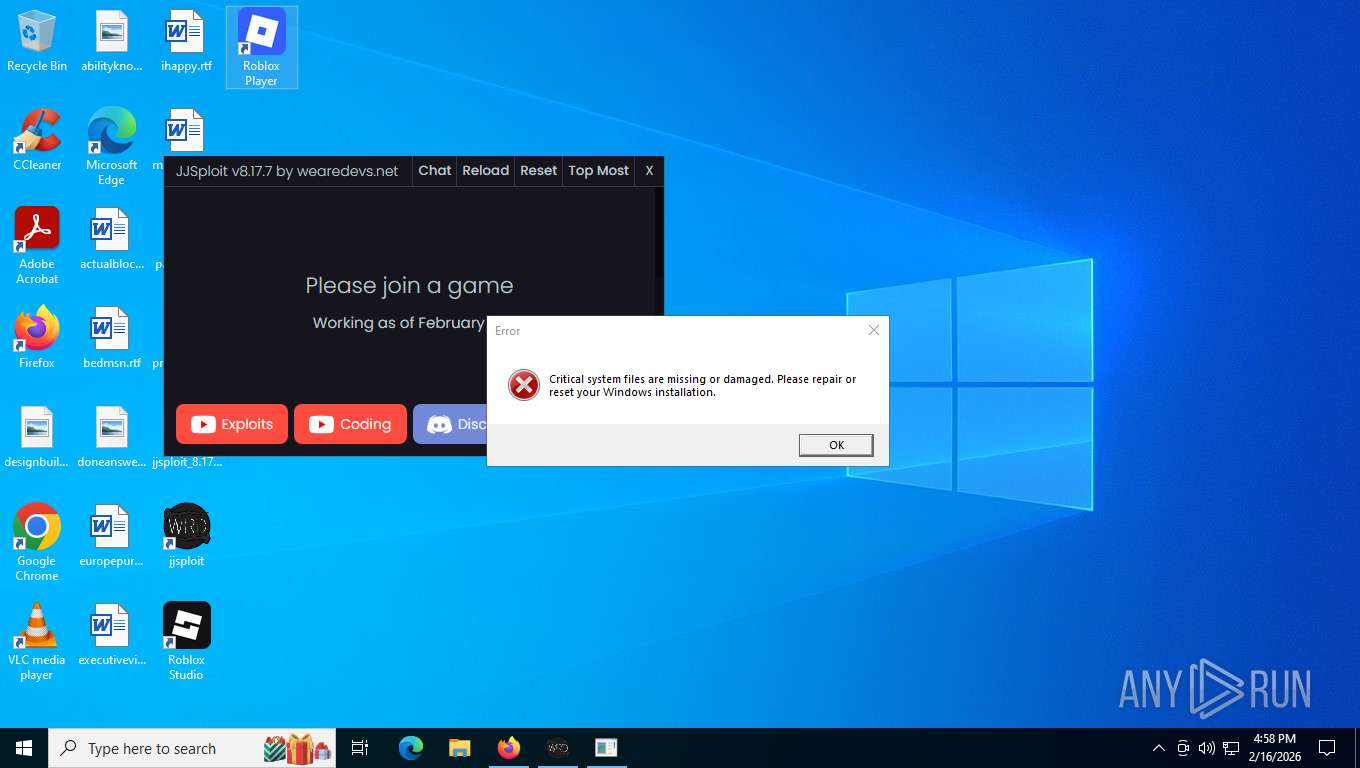Open CCleaner desktop shortcut

pyautogui.click(x=37, y=140)
